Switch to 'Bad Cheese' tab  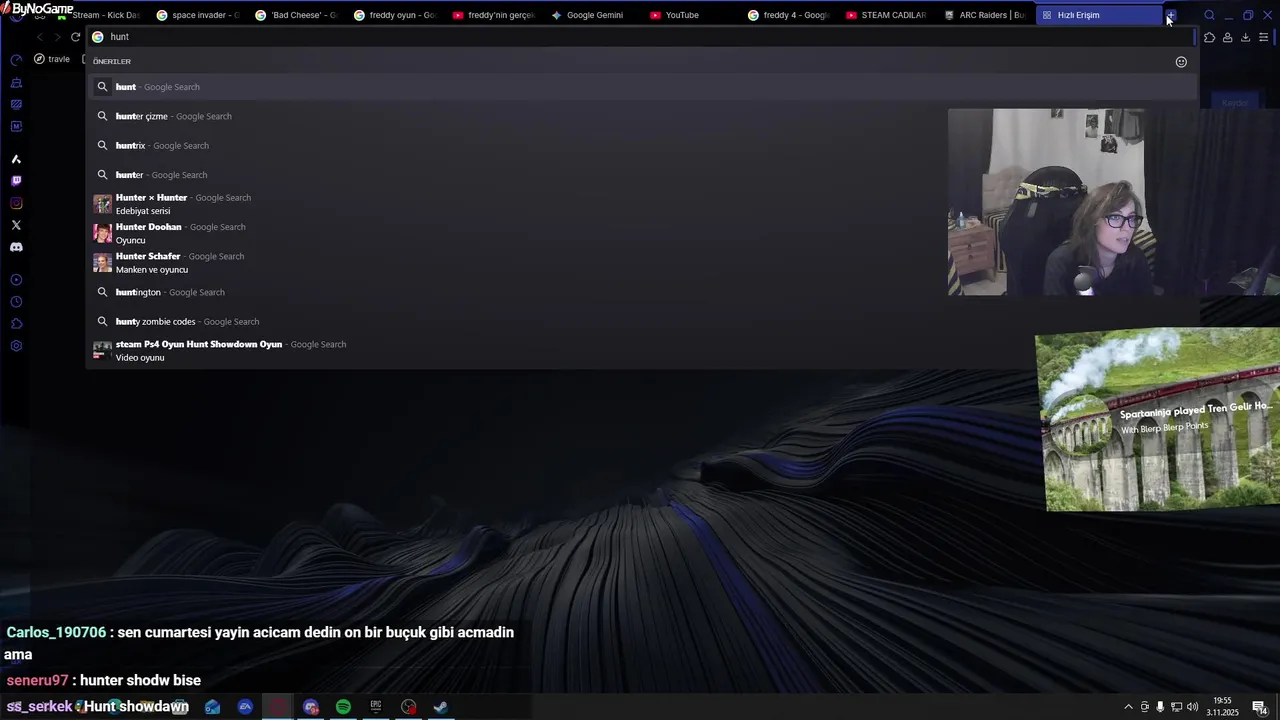click(x=296, y=15)
